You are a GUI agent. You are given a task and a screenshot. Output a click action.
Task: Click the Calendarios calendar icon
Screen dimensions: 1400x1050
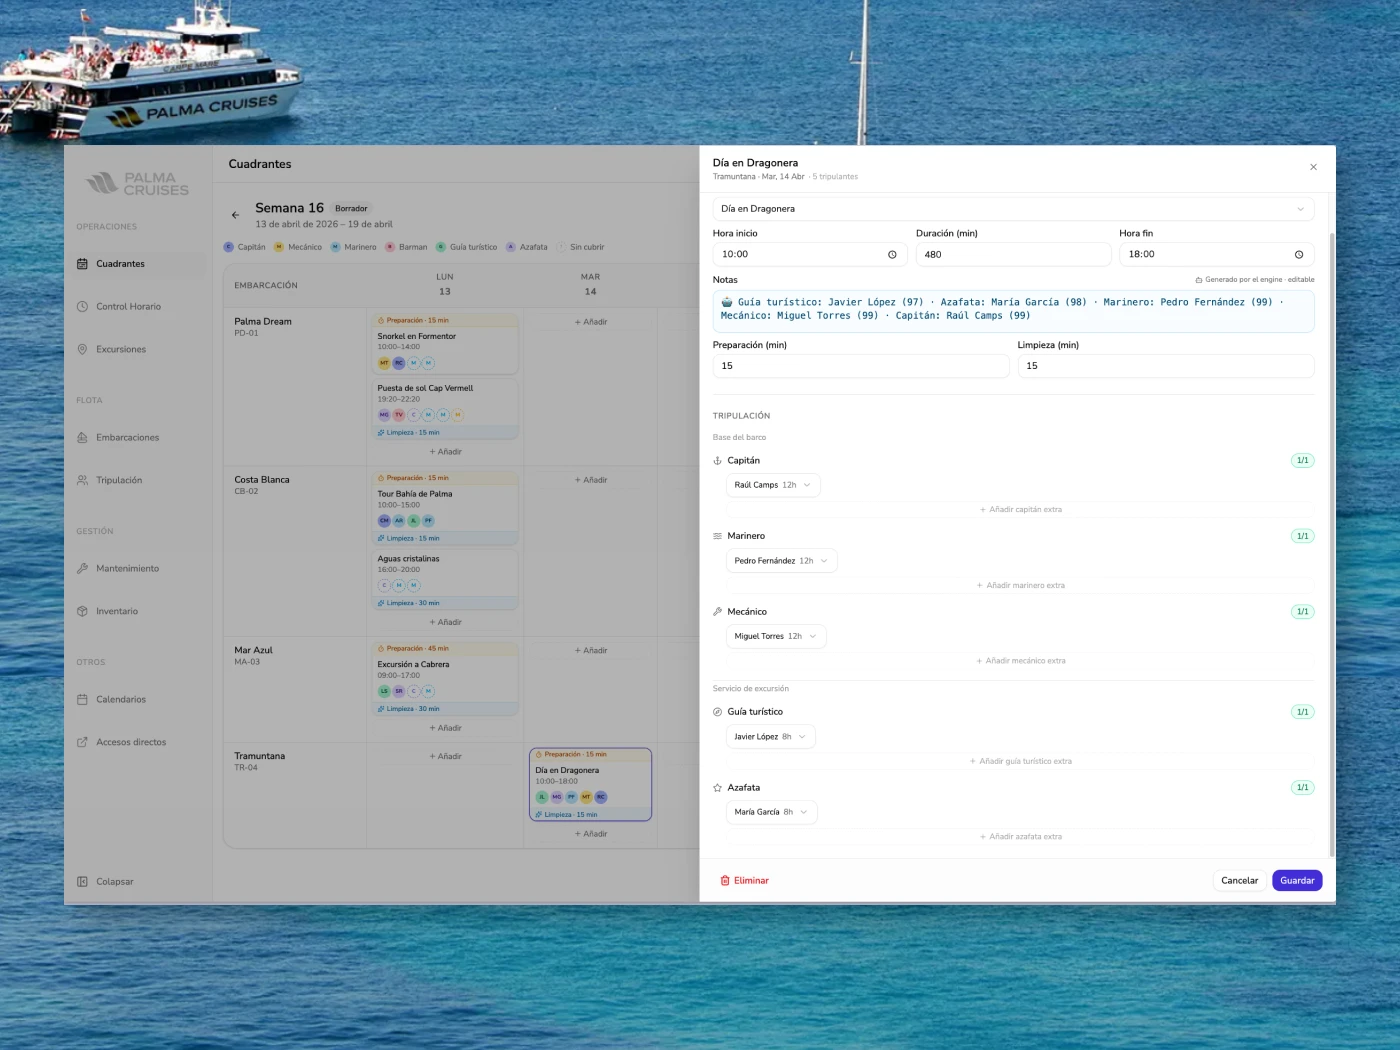(x=82, y=700)
